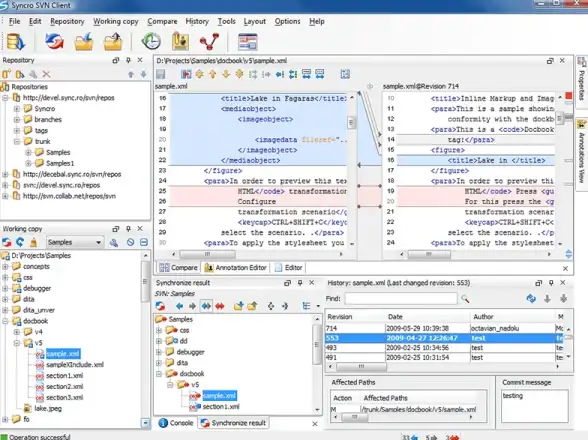Screen dimensions: 588x440
Task: Select lake.jpeg in Working copy tree
Action: (48, 408)
